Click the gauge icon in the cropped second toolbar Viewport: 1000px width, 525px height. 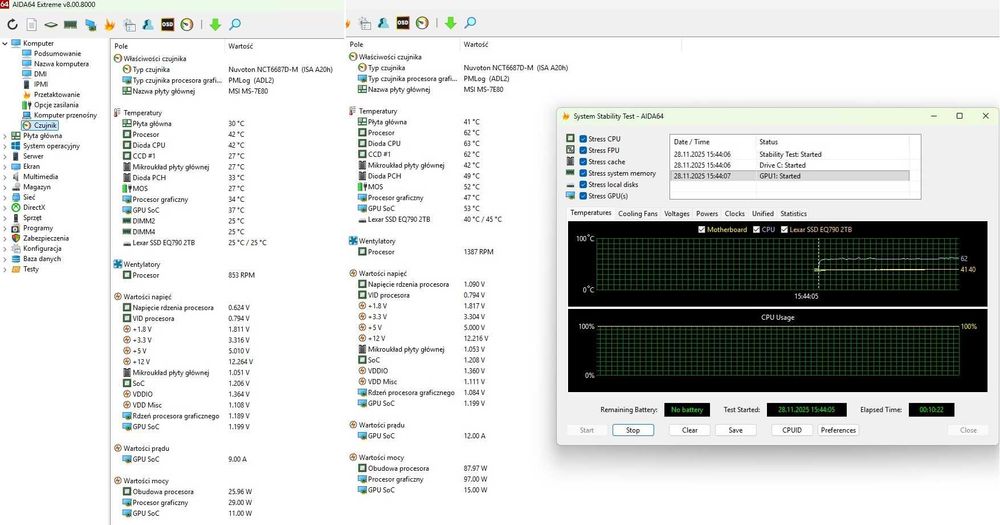422,23
